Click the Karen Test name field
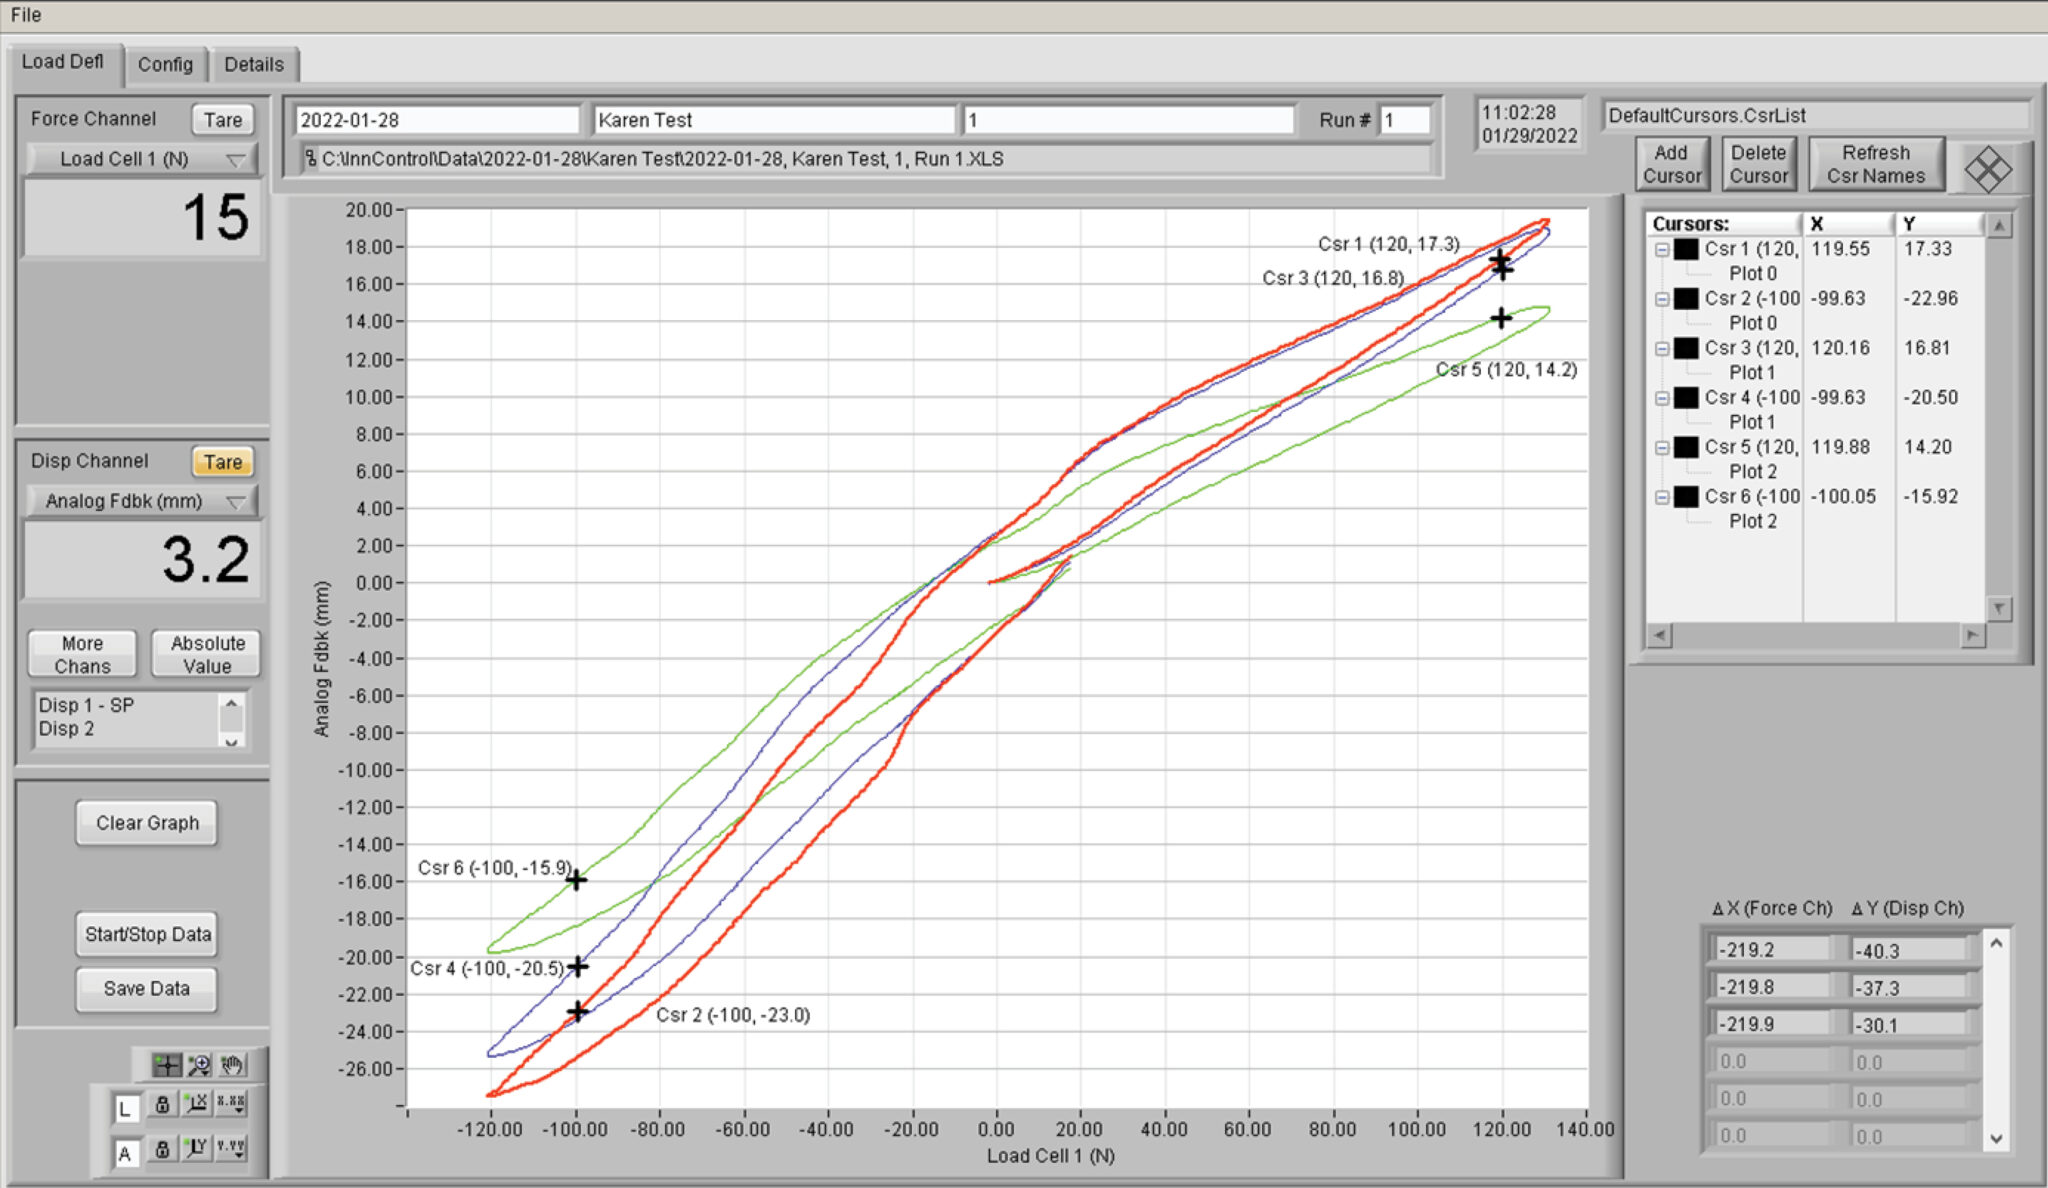The width and height of the screenshot is (2048, 1188). click(774, 120)
